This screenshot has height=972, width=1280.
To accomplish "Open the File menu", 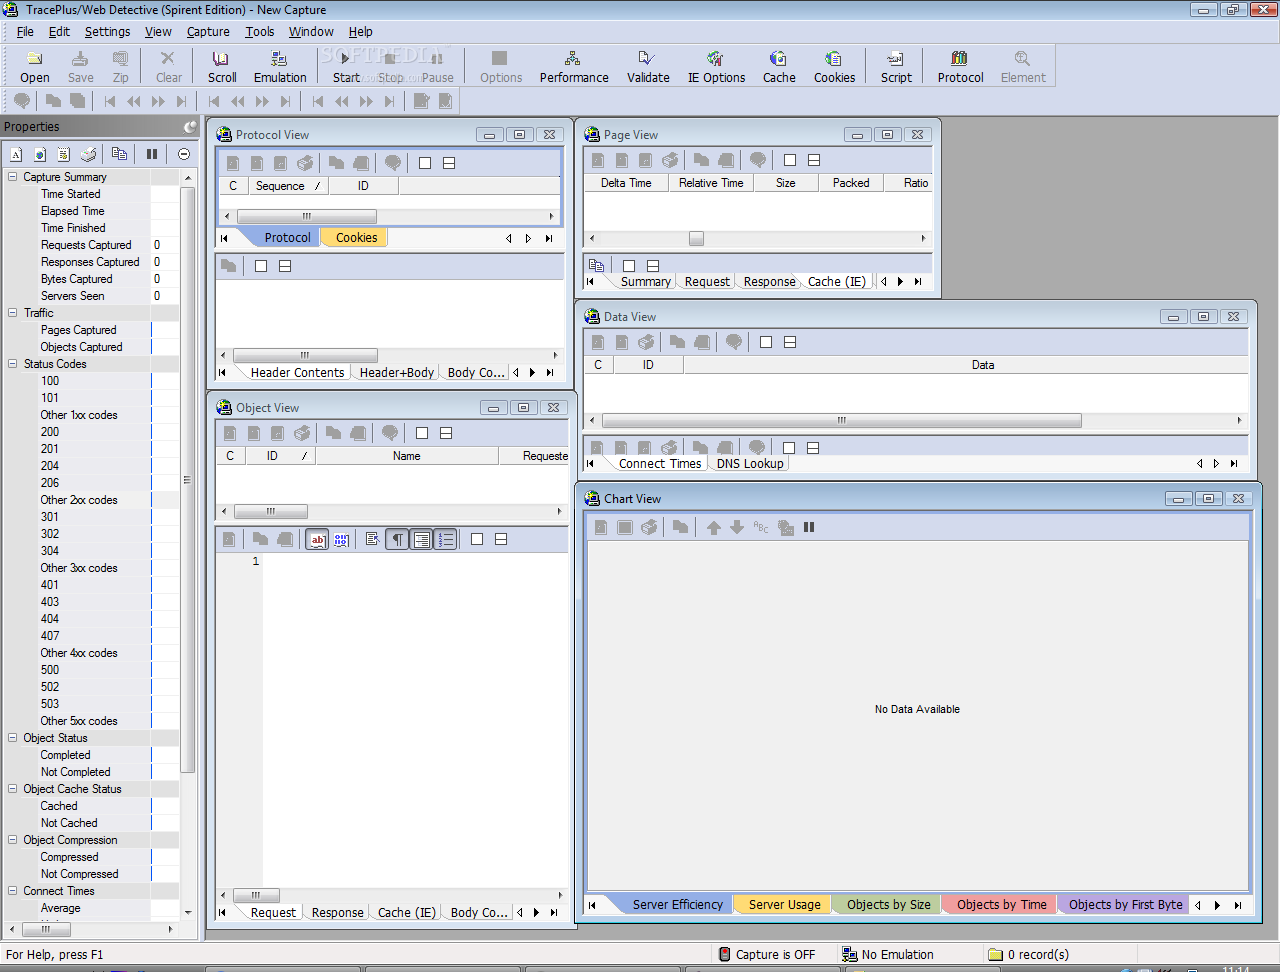I will pos(25,31).
